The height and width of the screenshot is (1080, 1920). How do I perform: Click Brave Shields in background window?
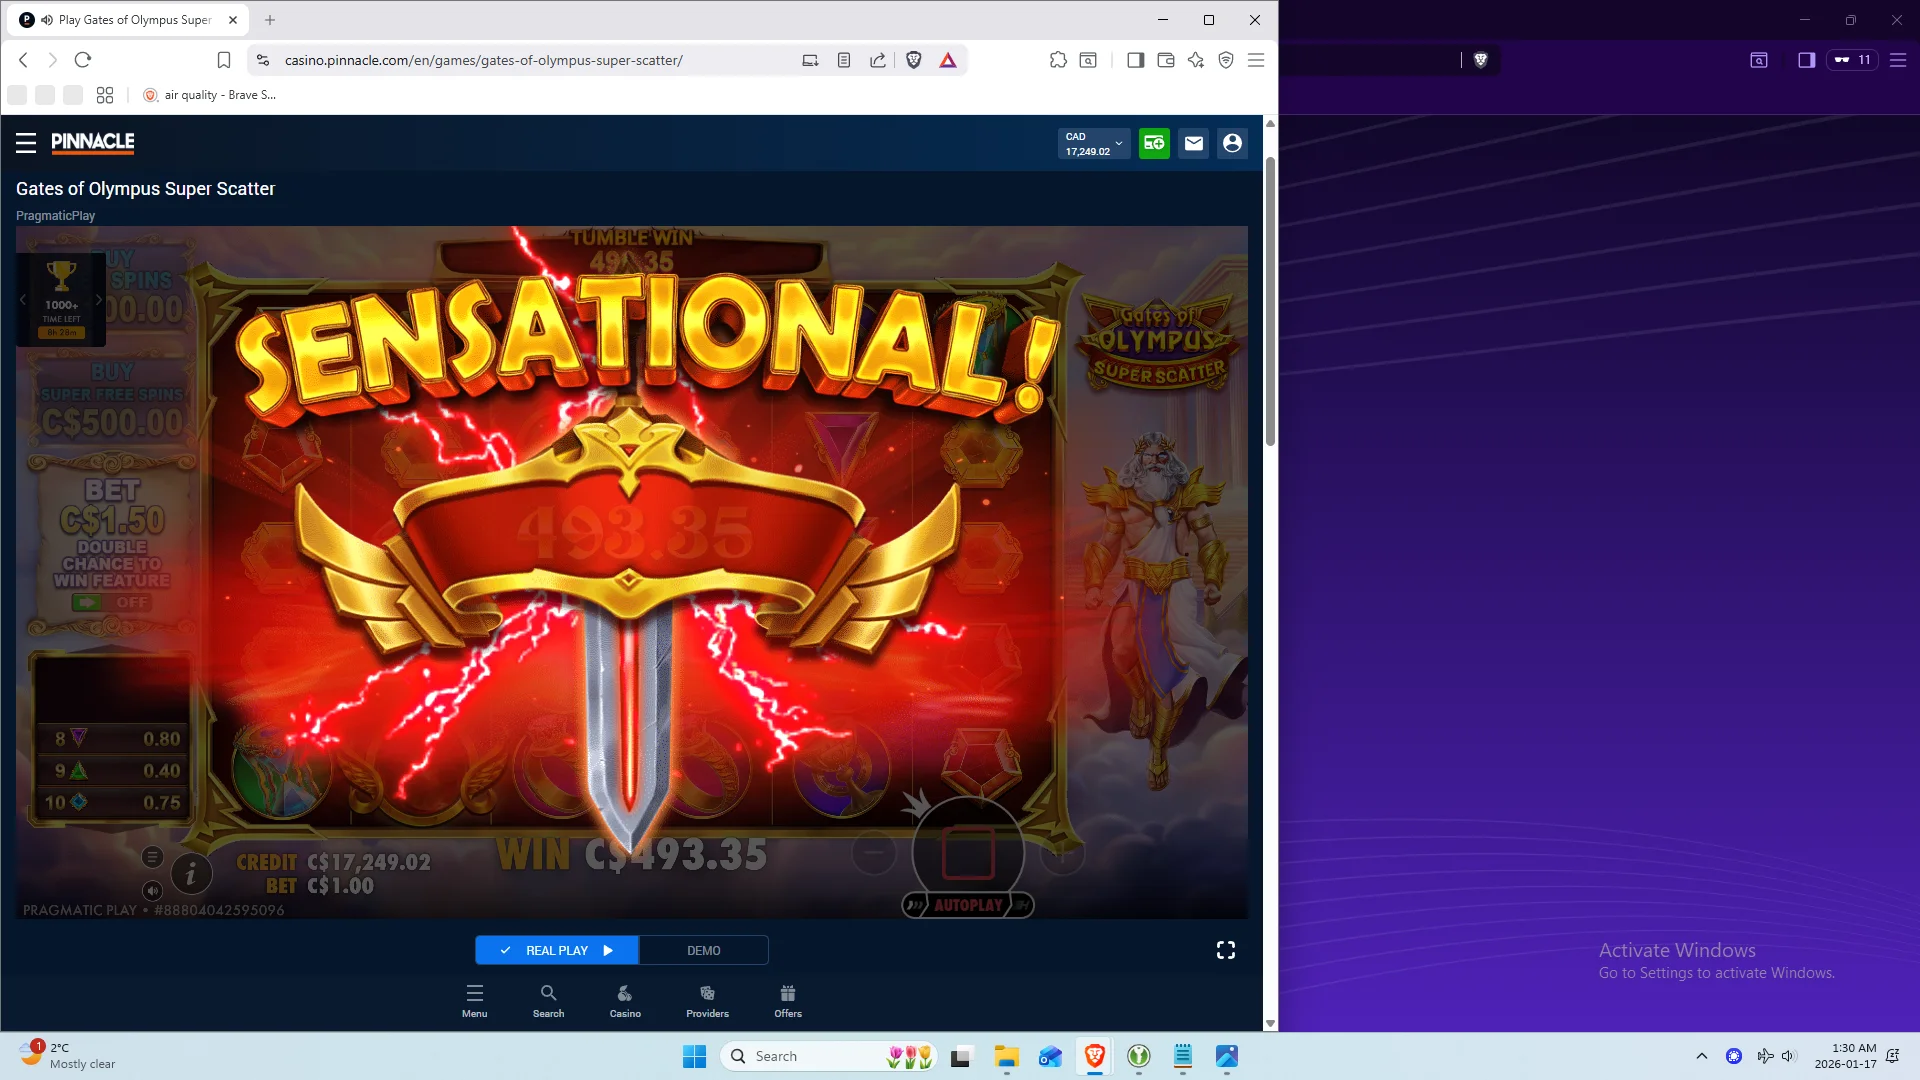pos(1481,60)
